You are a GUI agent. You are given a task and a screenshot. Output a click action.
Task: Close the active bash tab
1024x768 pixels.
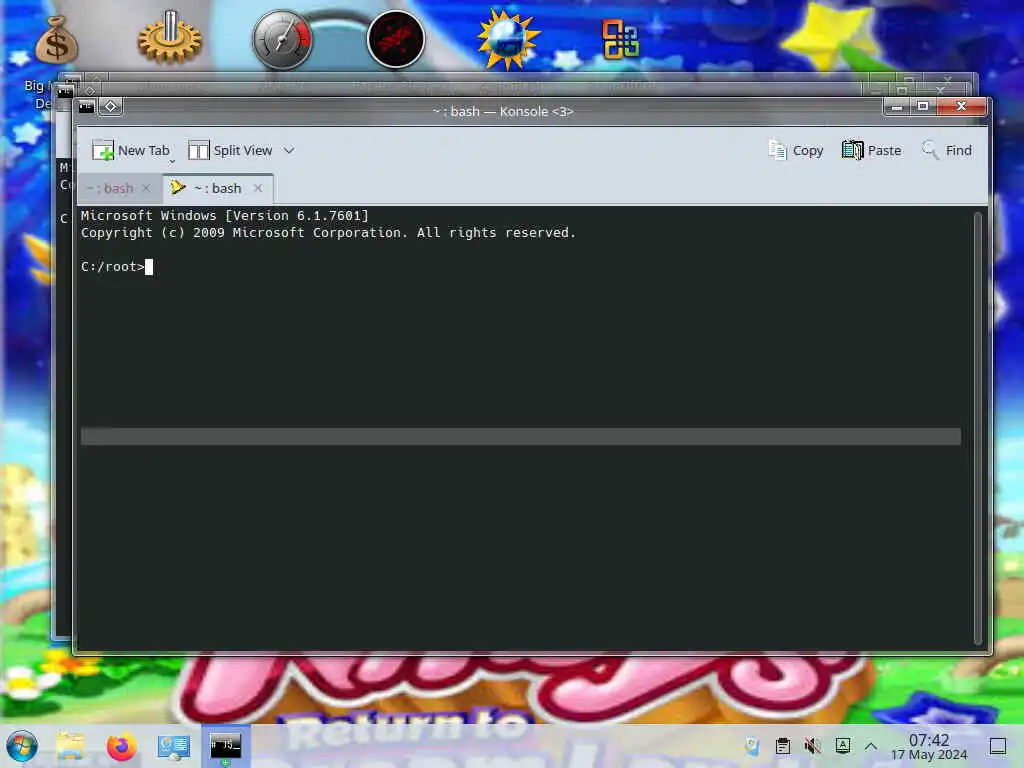(x=258, y=188)
